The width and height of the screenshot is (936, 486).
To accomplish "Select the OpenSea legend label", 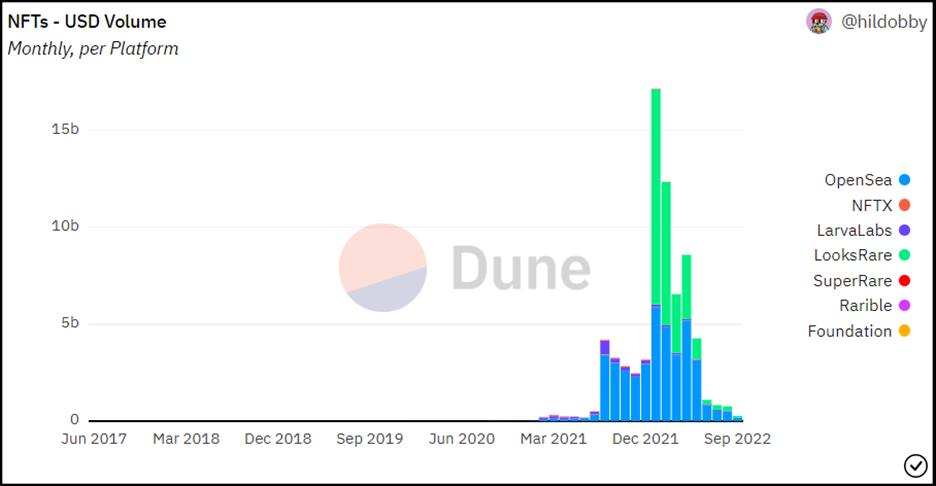I will coord(858,180).
